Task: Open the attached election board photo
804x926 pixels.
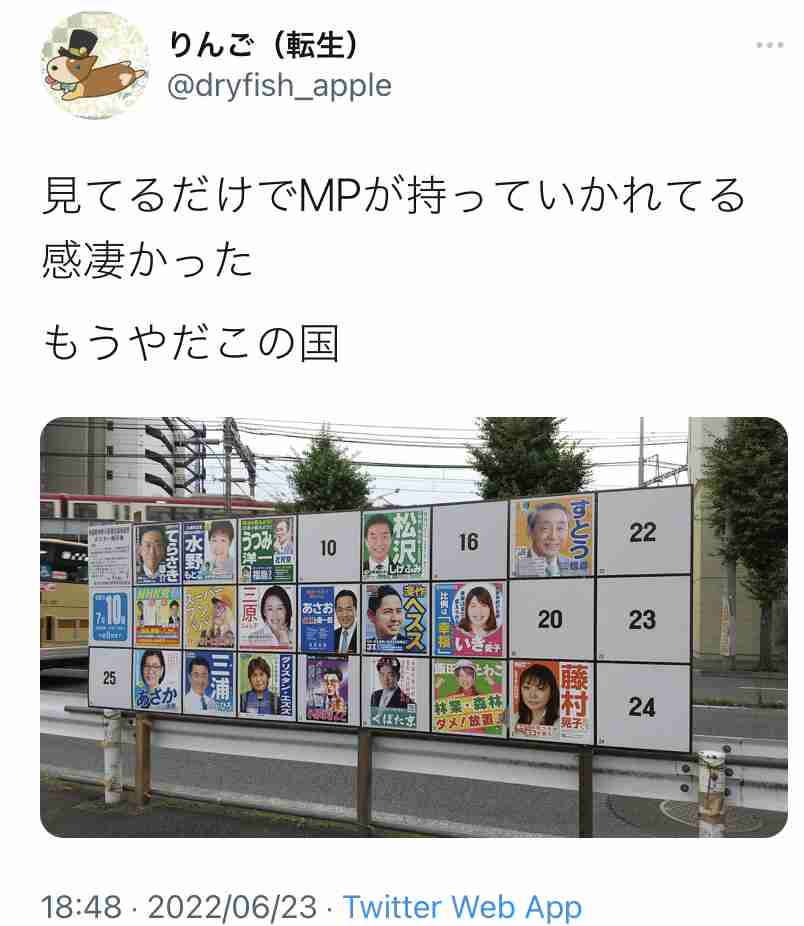Action: tap(414, 627)
